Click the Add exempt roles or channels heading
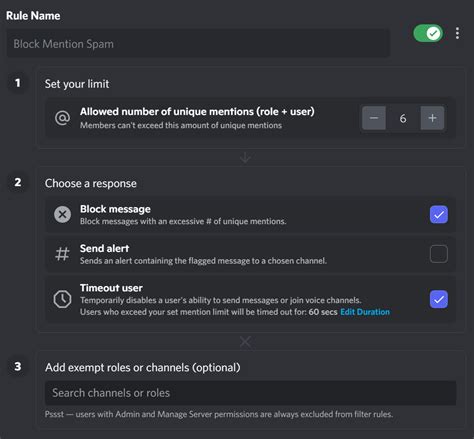The width and height of the screenshot is (474, 439). [143, 368]
